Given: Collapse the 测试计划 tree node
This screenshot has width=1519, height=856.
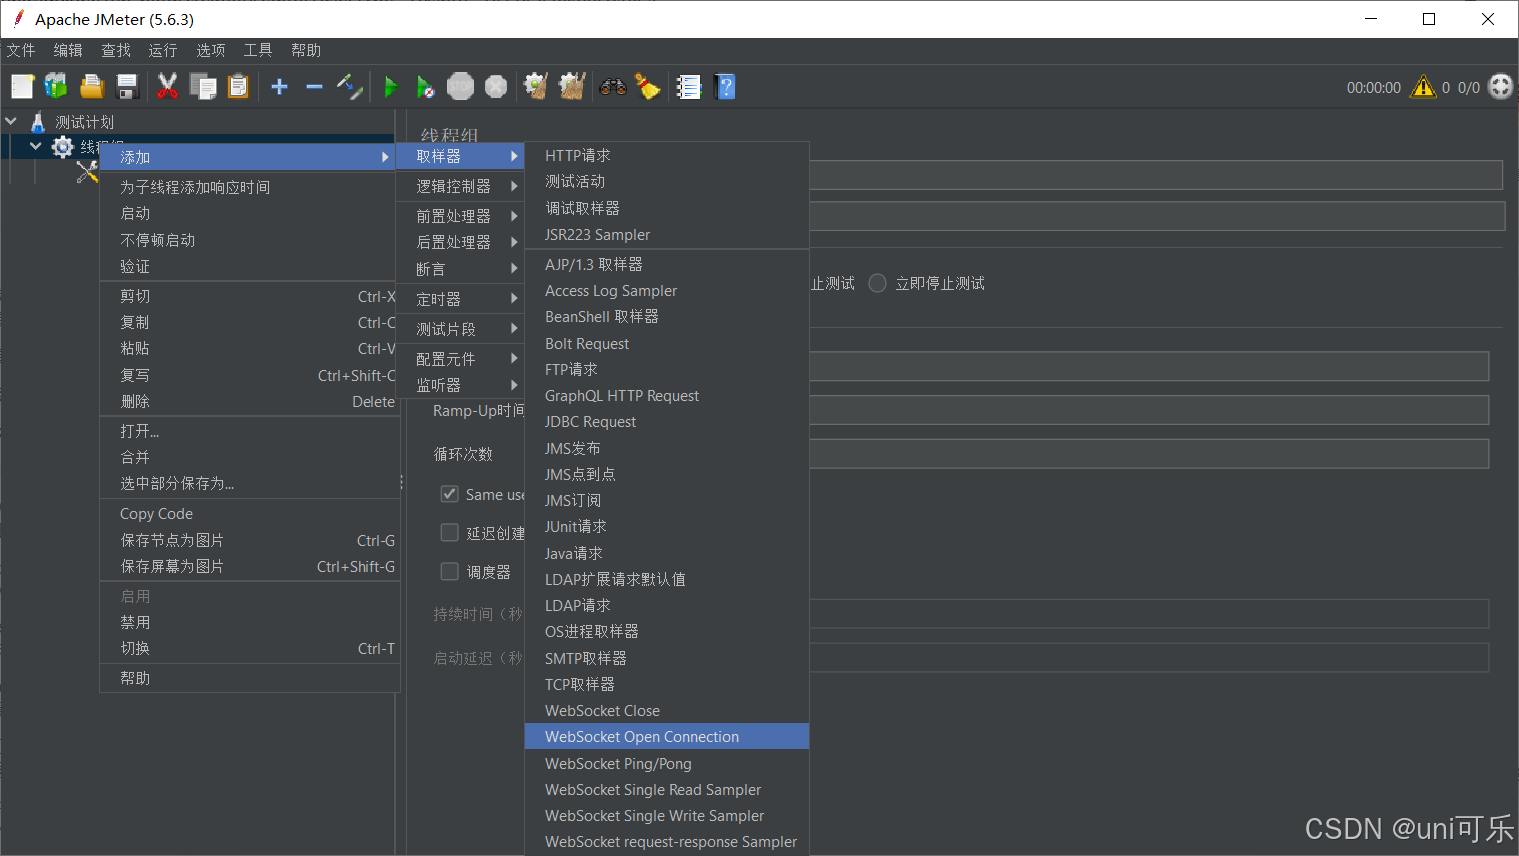Looking at the screenshot, I should point(11,121).
